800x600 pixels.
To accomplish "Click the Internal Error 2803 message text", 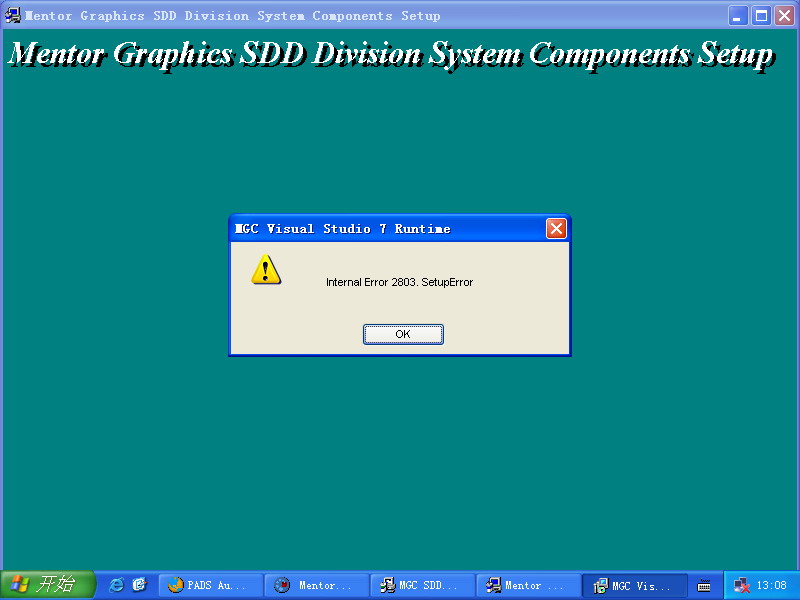I will point(399,282).
